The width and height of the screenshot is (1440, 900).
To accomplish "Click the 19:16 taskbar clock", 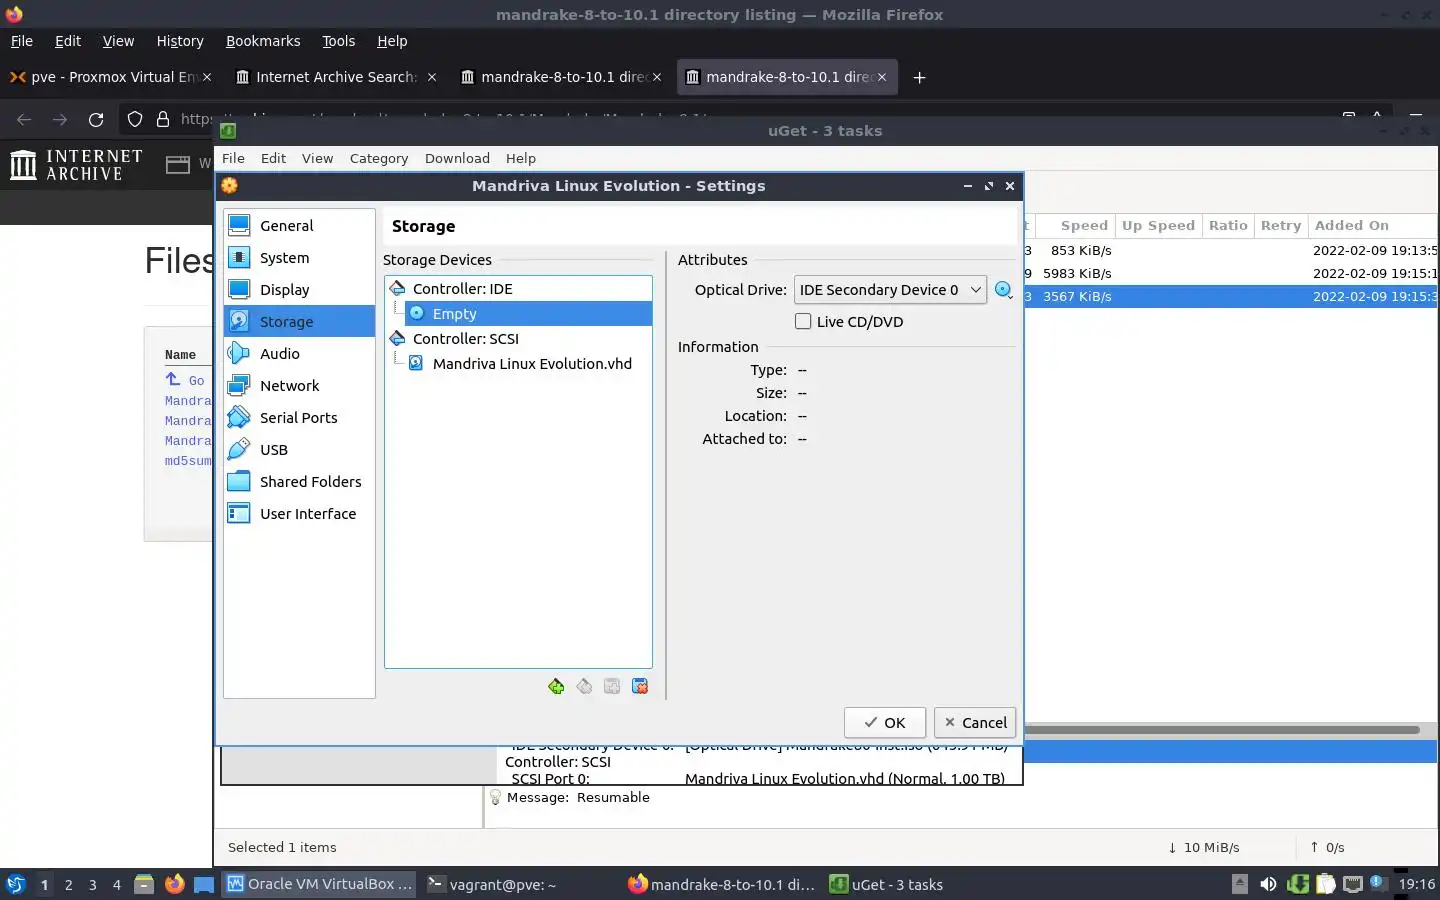I will [1416, 884].
